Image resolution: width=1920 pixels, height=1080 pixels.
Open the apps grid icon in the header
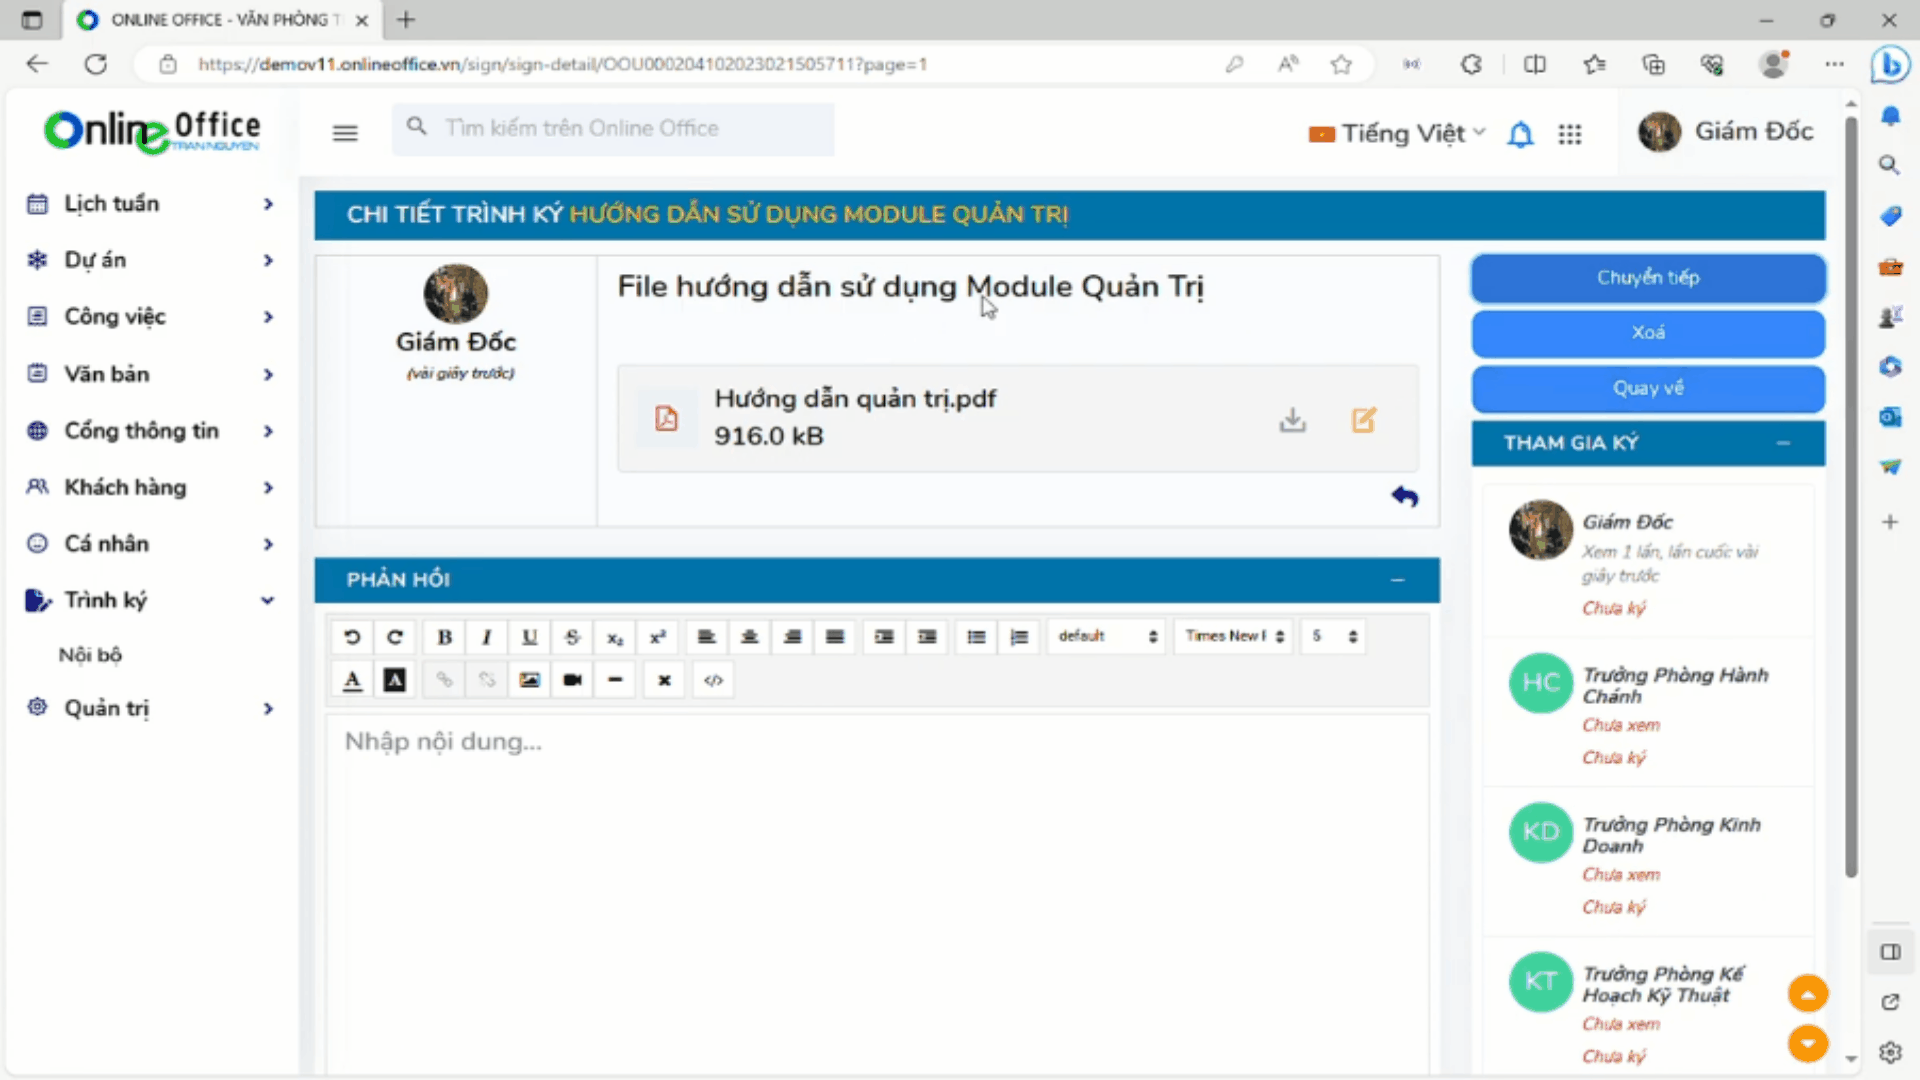click(x=1570, y=134)
